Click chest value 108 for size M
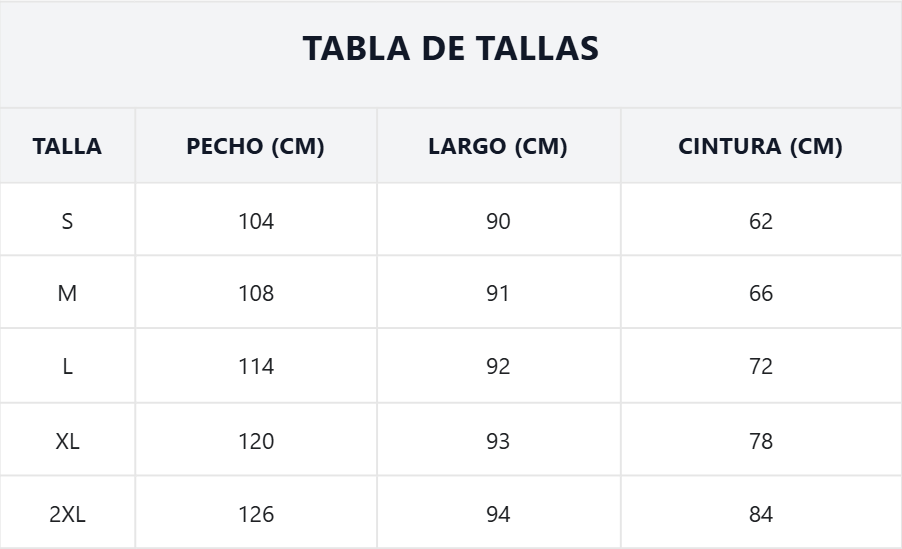Viewport: 902px width, 549px height. (256, 294)
